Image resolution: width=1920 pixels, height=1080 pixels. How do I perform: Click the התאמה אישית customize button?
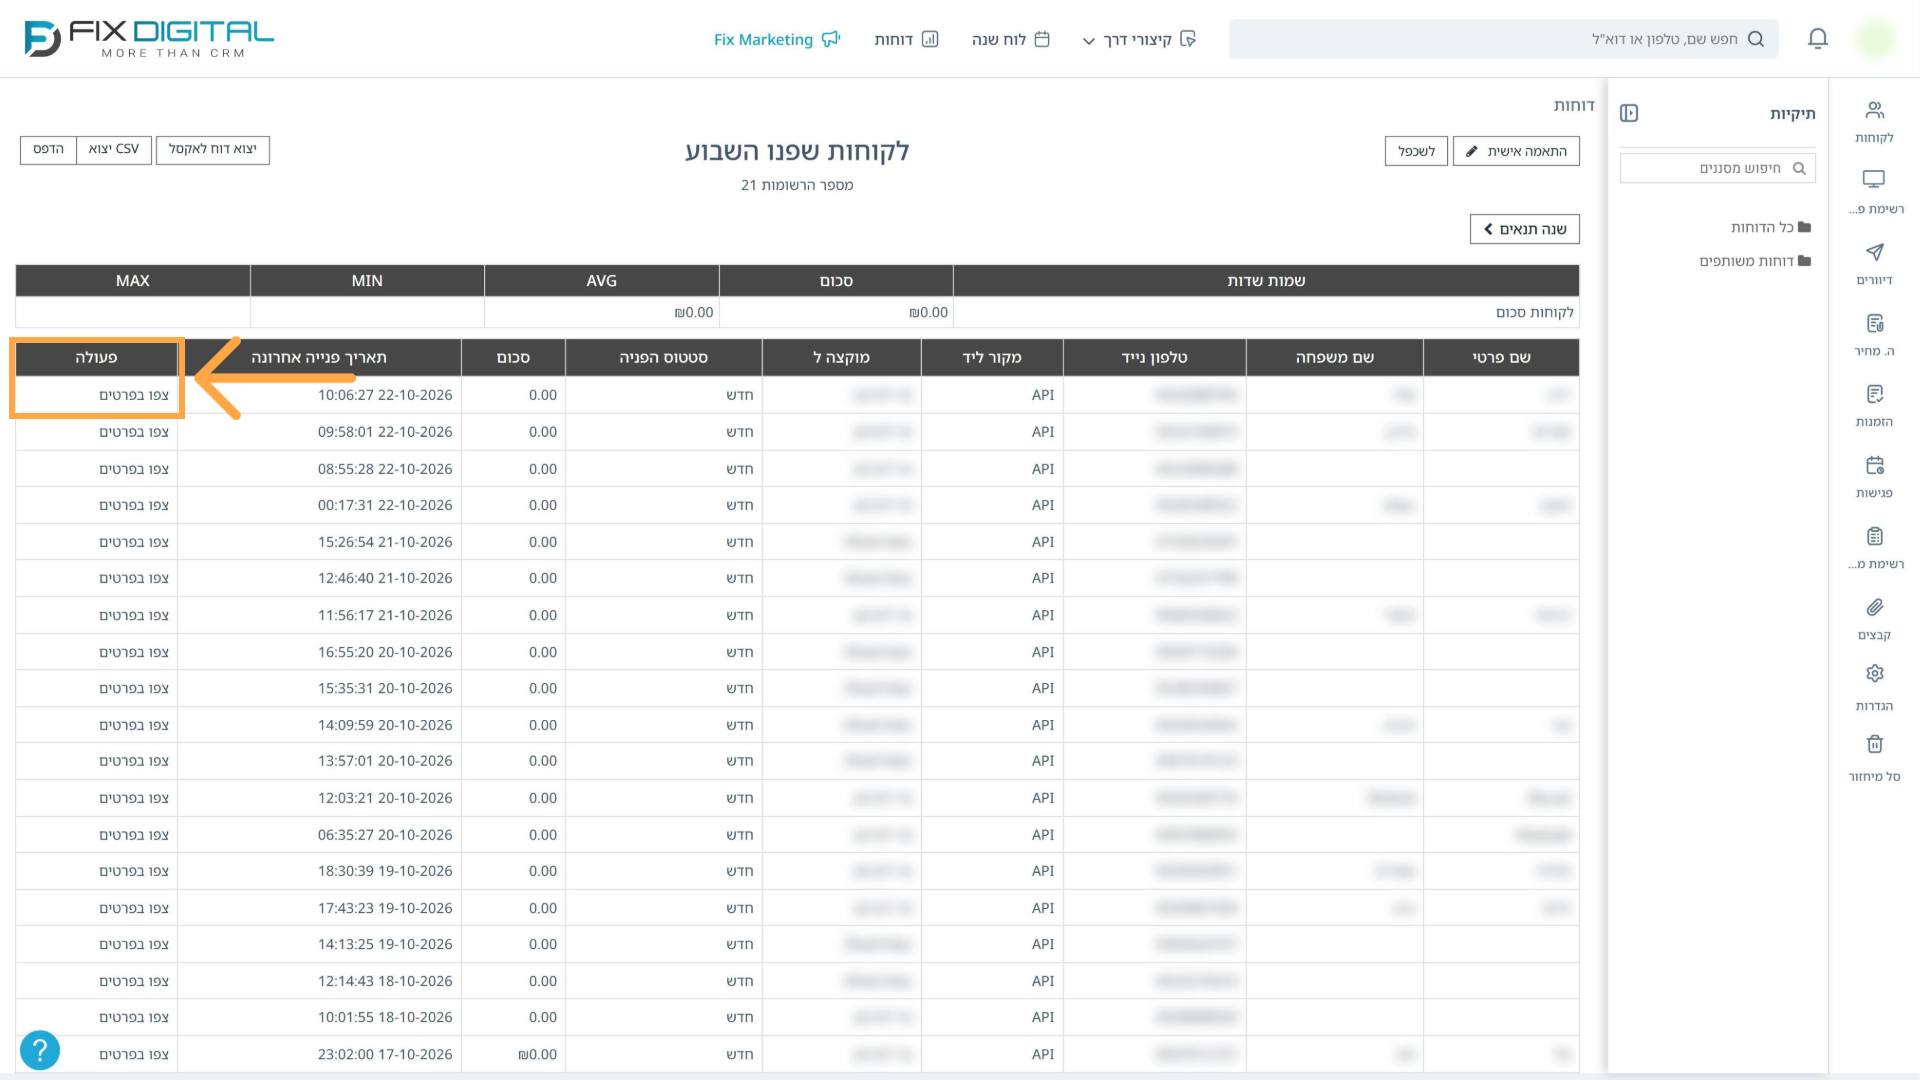(1516, 151)
